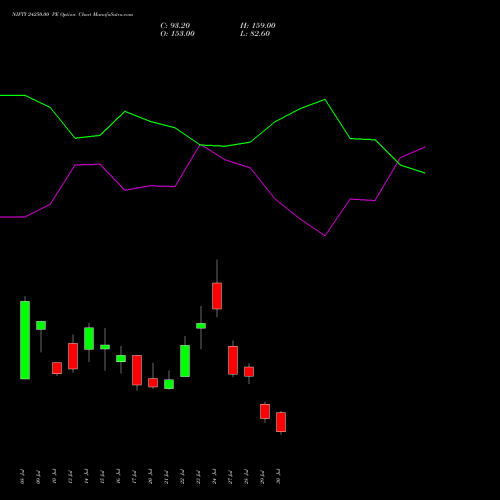The image size is (500, 500).
Task: Click the open value O: 153.00
Action: [x=177, y=34]
